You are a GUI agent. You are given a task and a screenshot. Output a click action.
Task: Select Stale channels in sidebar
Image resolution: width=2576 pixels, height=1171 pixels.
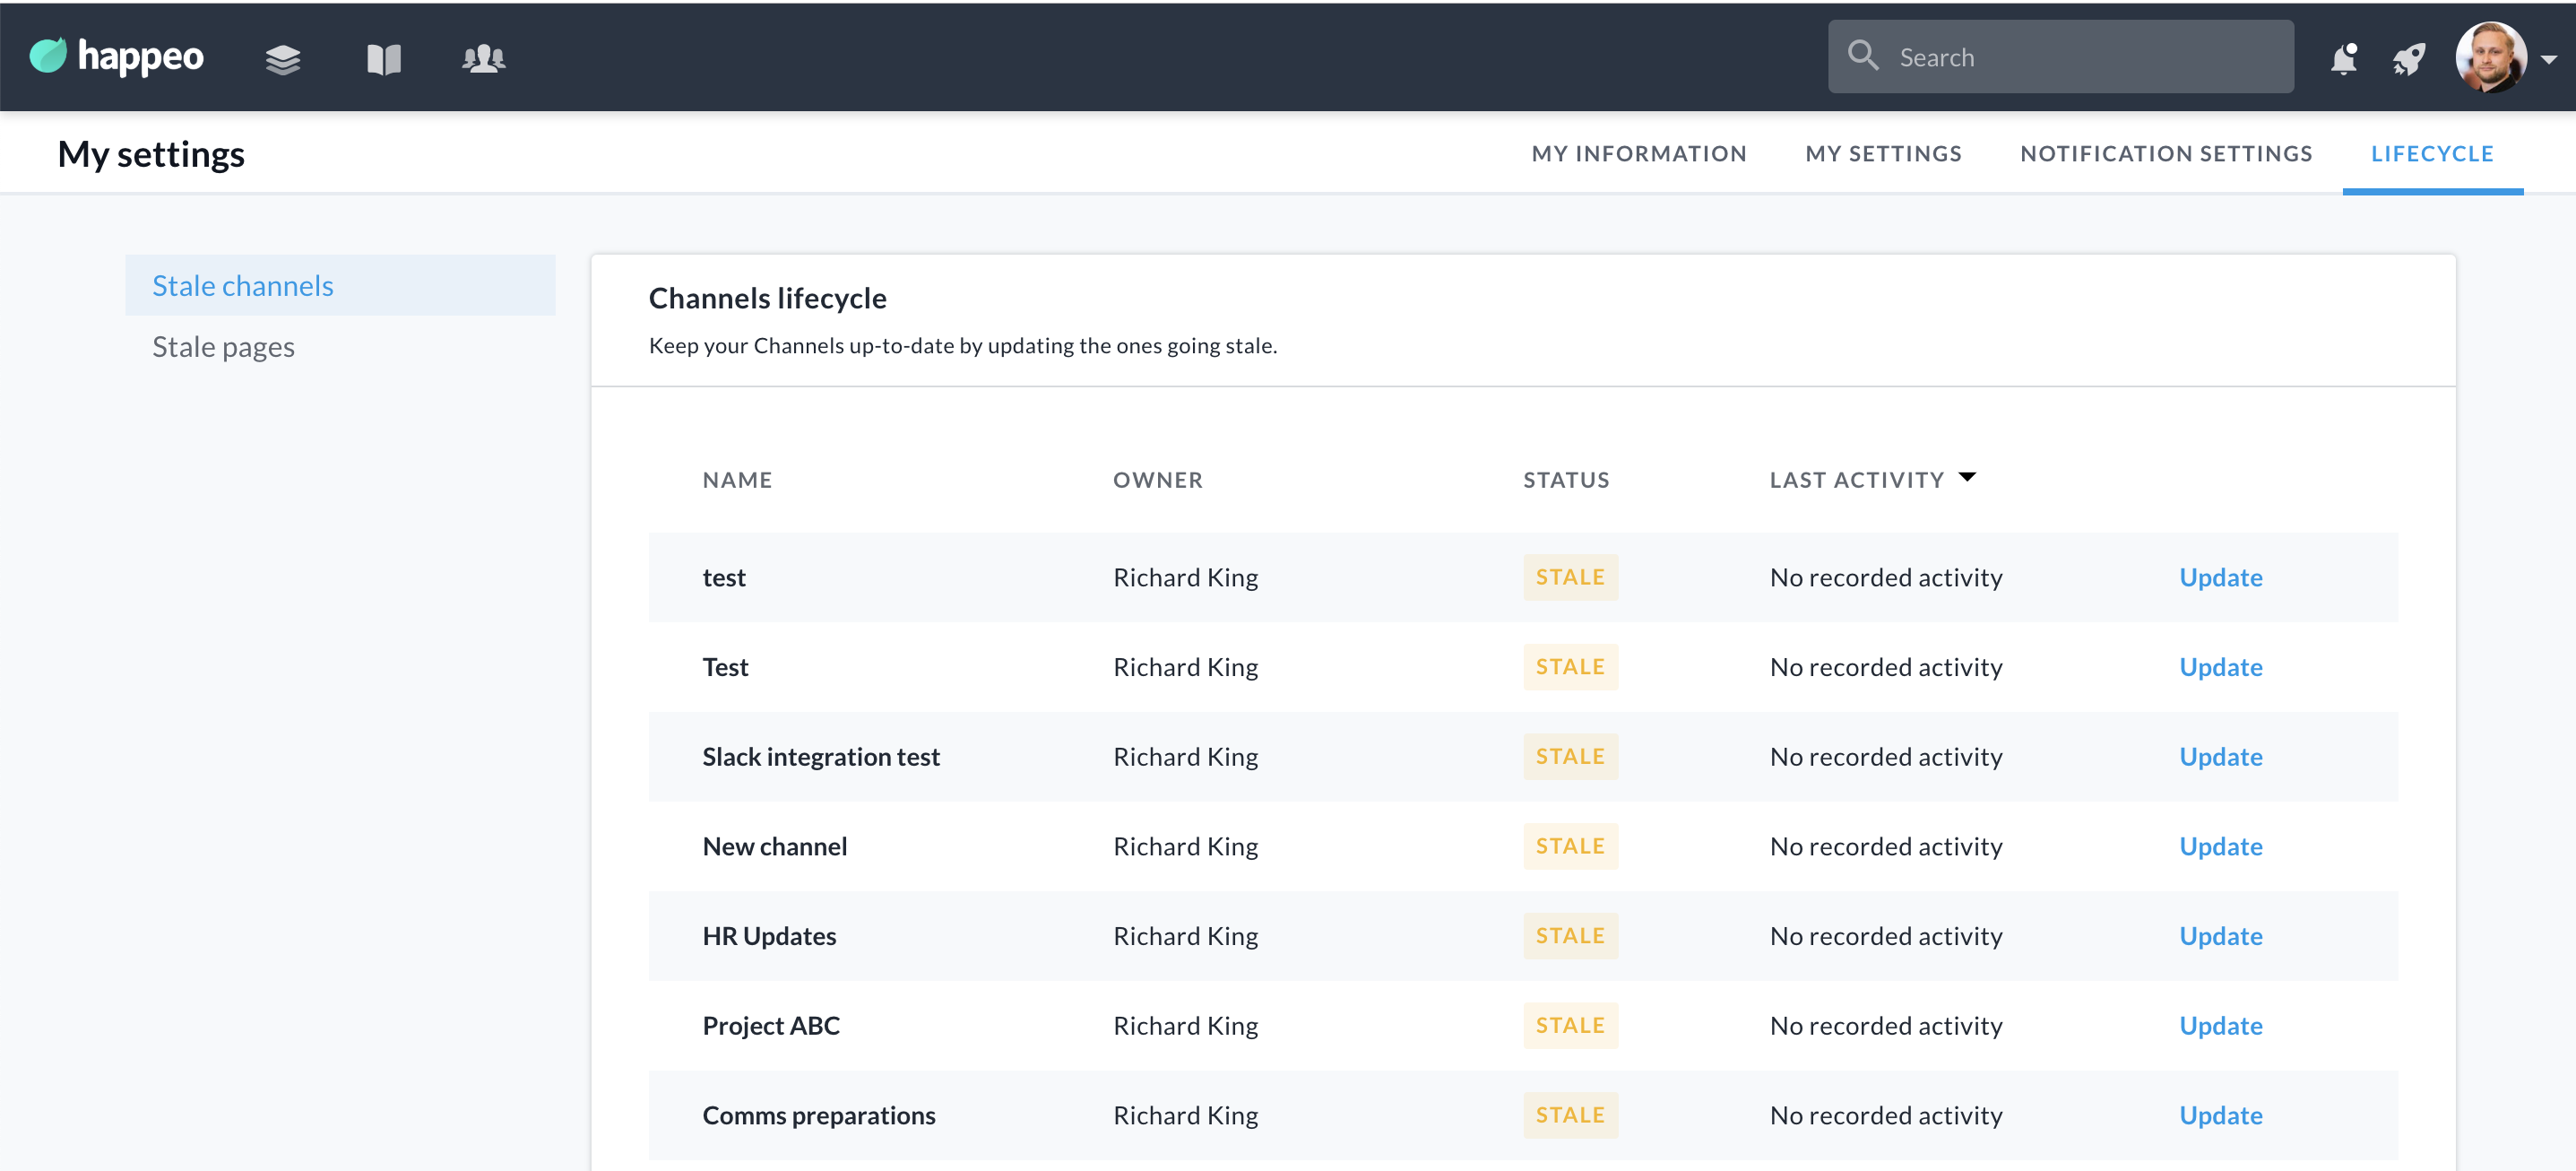tap(243, 286)
